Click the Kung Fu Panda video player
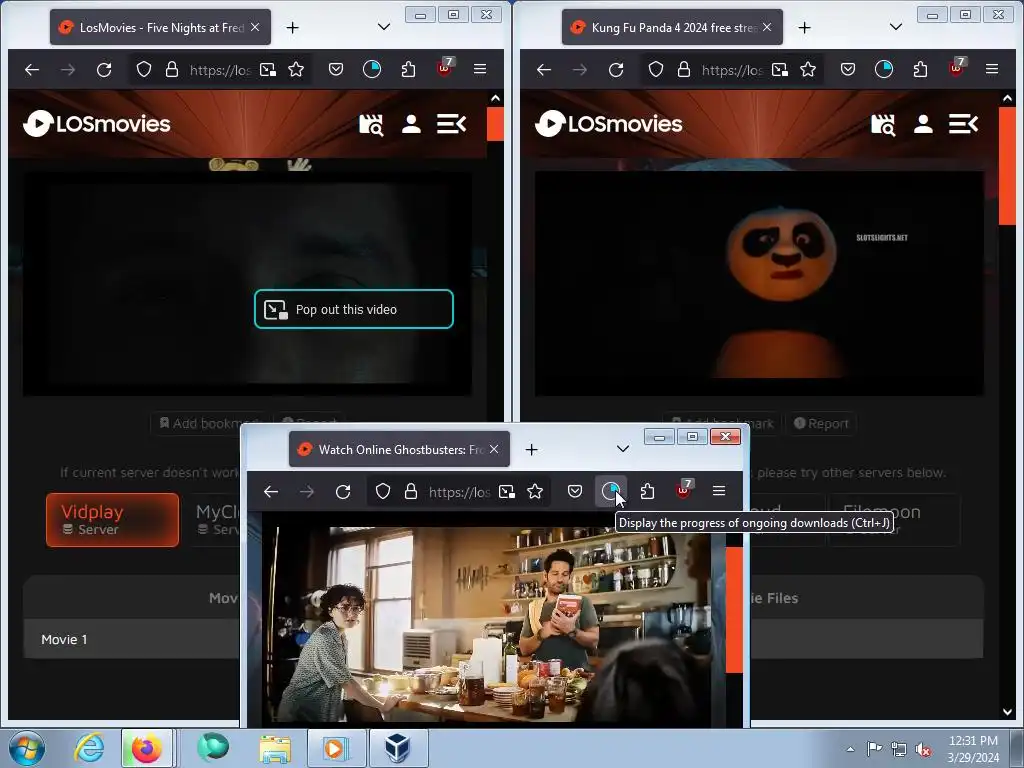Image resolution: width=1024 pixels, height=768 pixels. click(759, 283)
